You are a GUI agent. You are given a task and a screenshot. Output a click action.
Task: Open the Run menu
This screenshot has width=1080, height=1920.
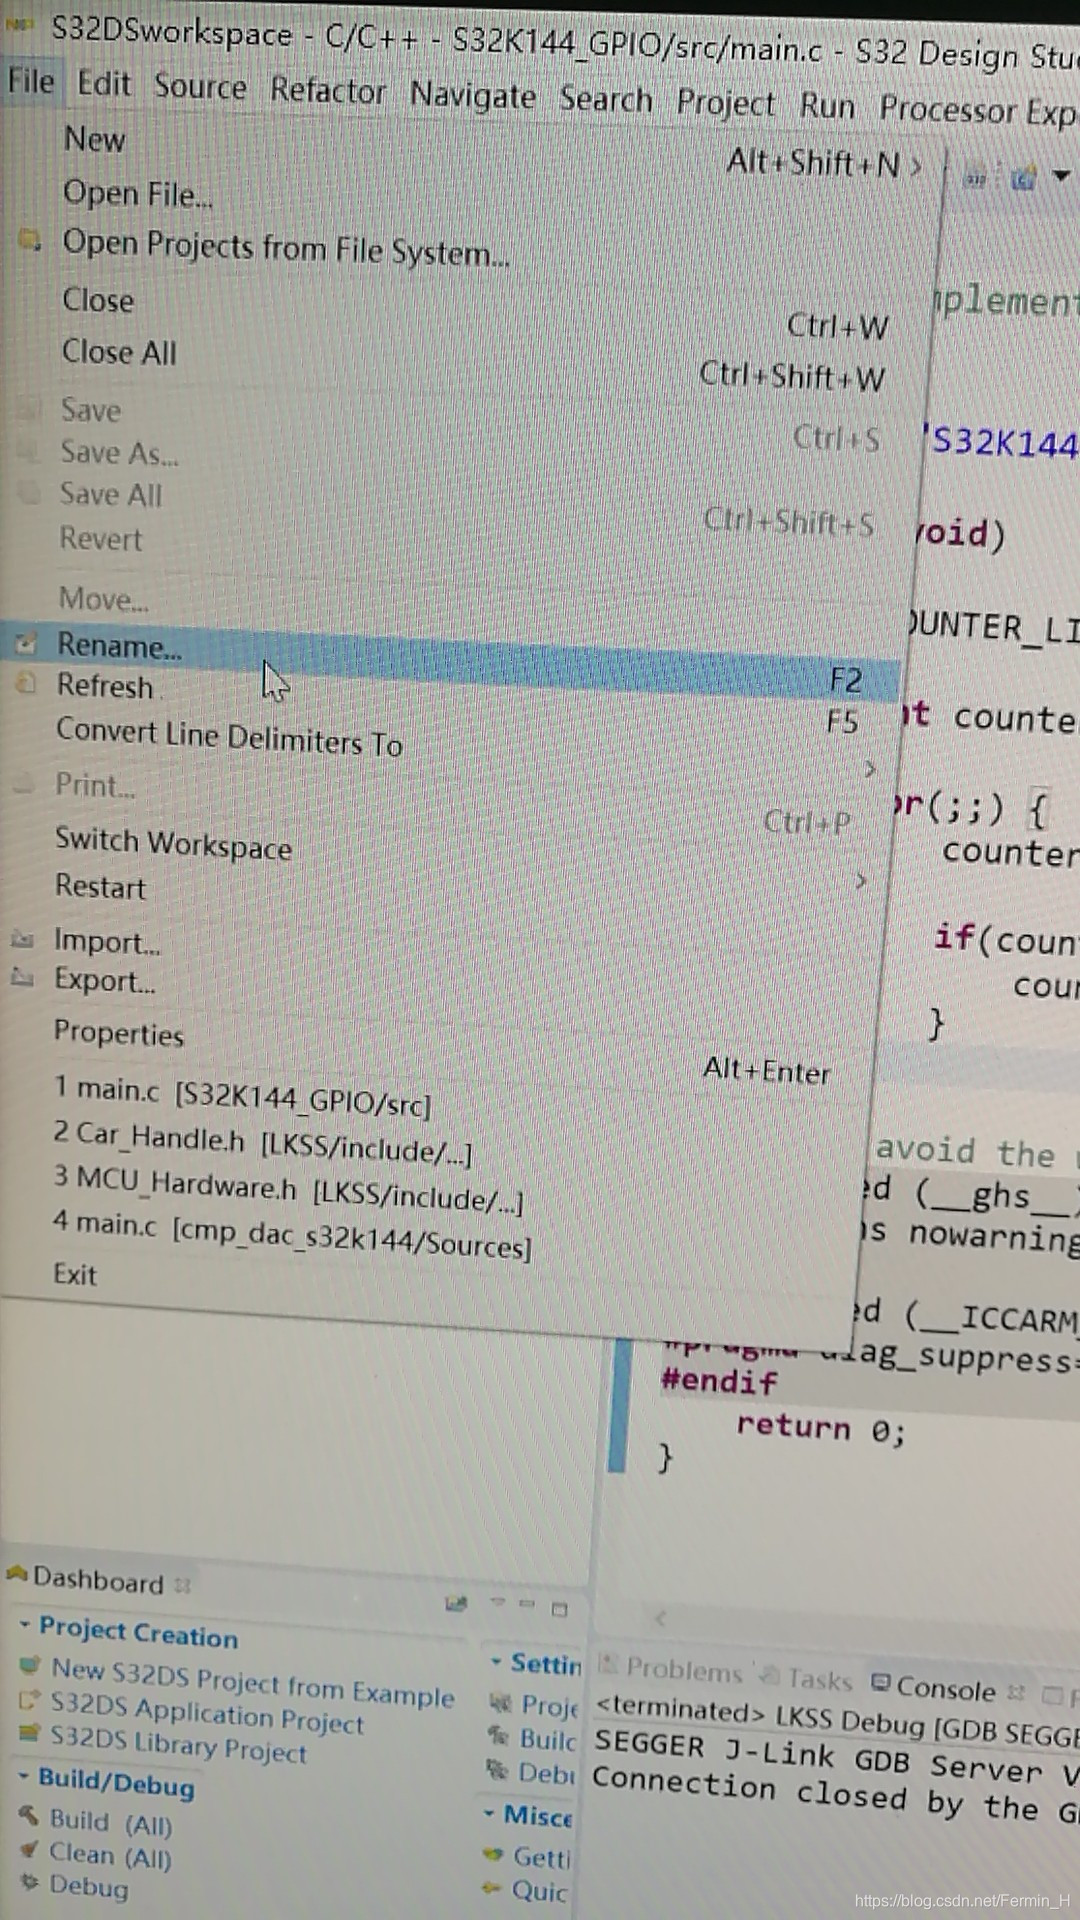pos(827,107)
